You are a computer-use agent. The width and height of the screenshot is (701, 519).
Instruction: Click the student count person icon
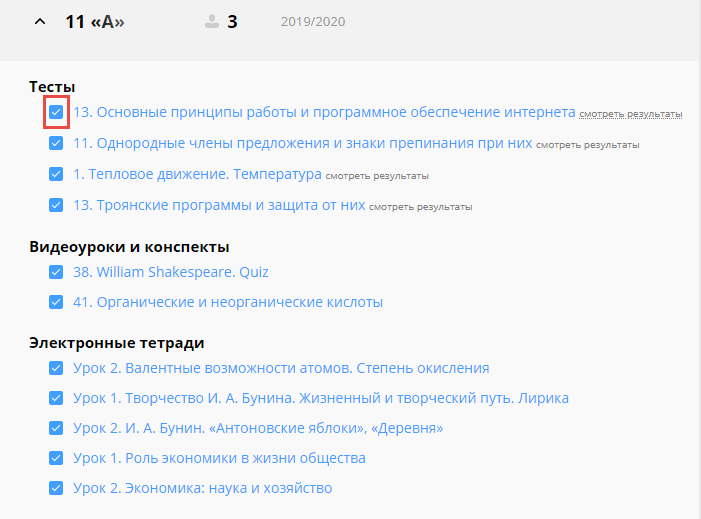point(212,21)
